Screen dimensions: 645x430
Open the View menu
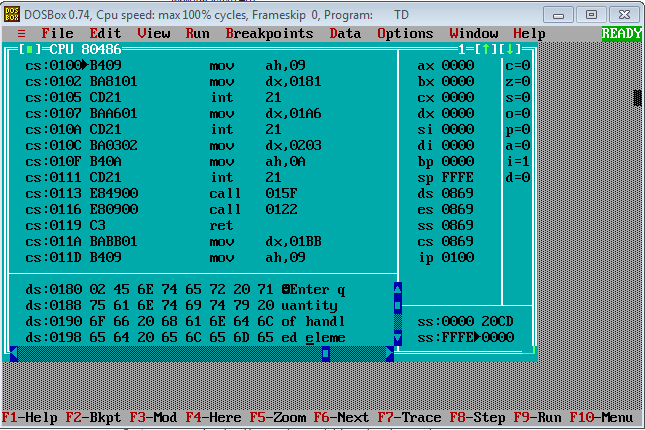coord(153,33)
